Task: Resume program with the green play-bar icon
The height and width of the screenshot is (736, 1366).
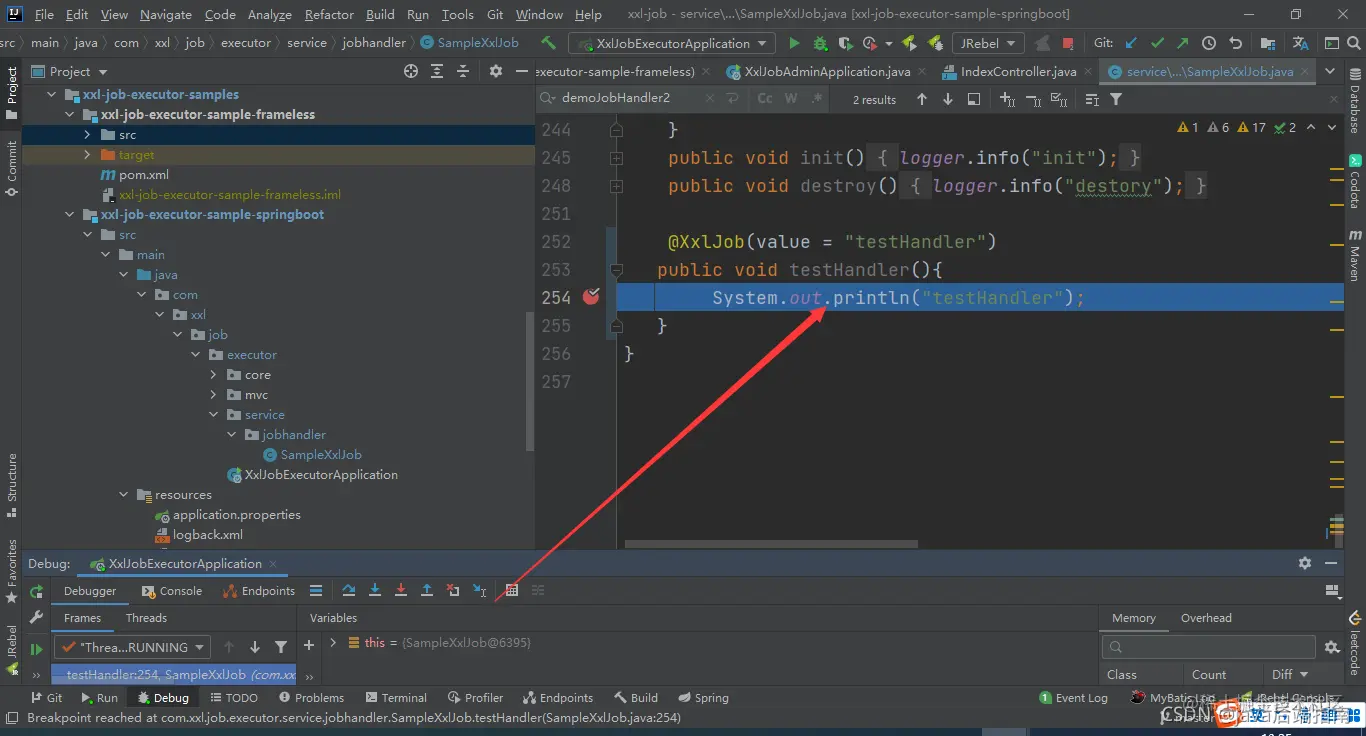Action: (36, 648)
